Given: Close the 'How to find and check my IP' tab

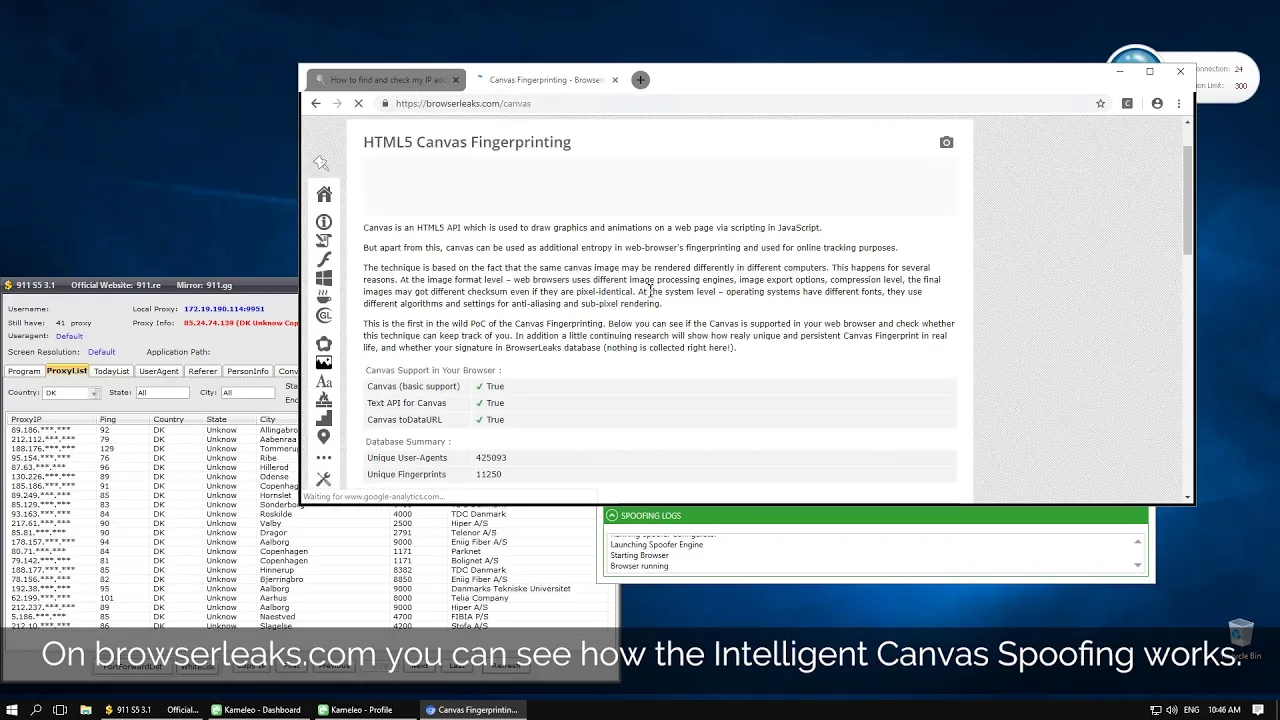Looking at the screenshot, I should (x=456, y=80).
